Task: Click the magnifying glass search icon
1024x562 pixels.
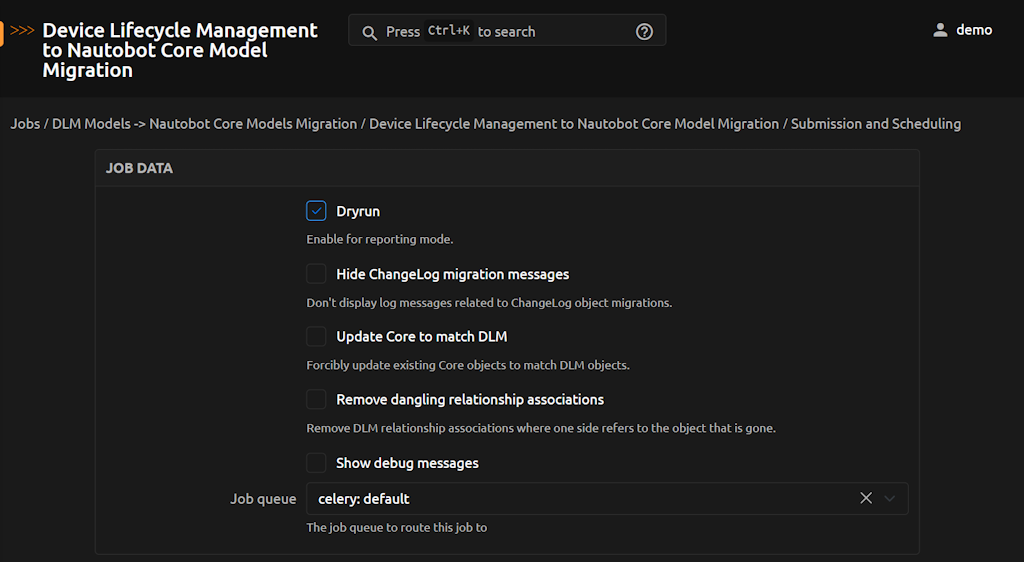Action: tap(369, 32)
